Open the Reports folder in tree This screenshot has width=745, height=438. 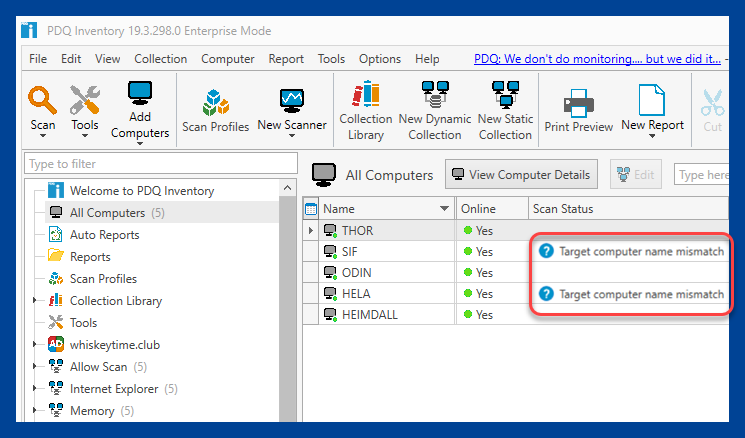tap(90, 257)
